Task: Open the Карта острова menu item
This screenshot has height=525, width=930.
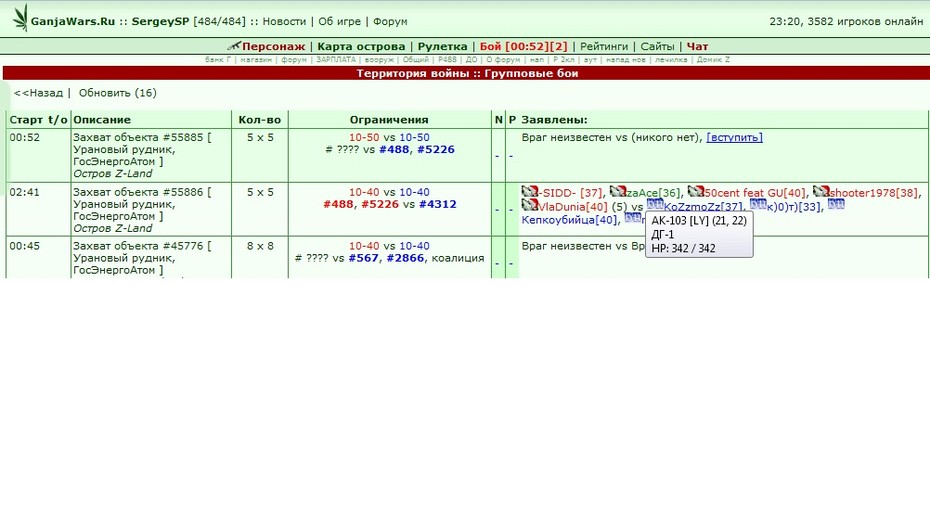Action: (361, 46)
